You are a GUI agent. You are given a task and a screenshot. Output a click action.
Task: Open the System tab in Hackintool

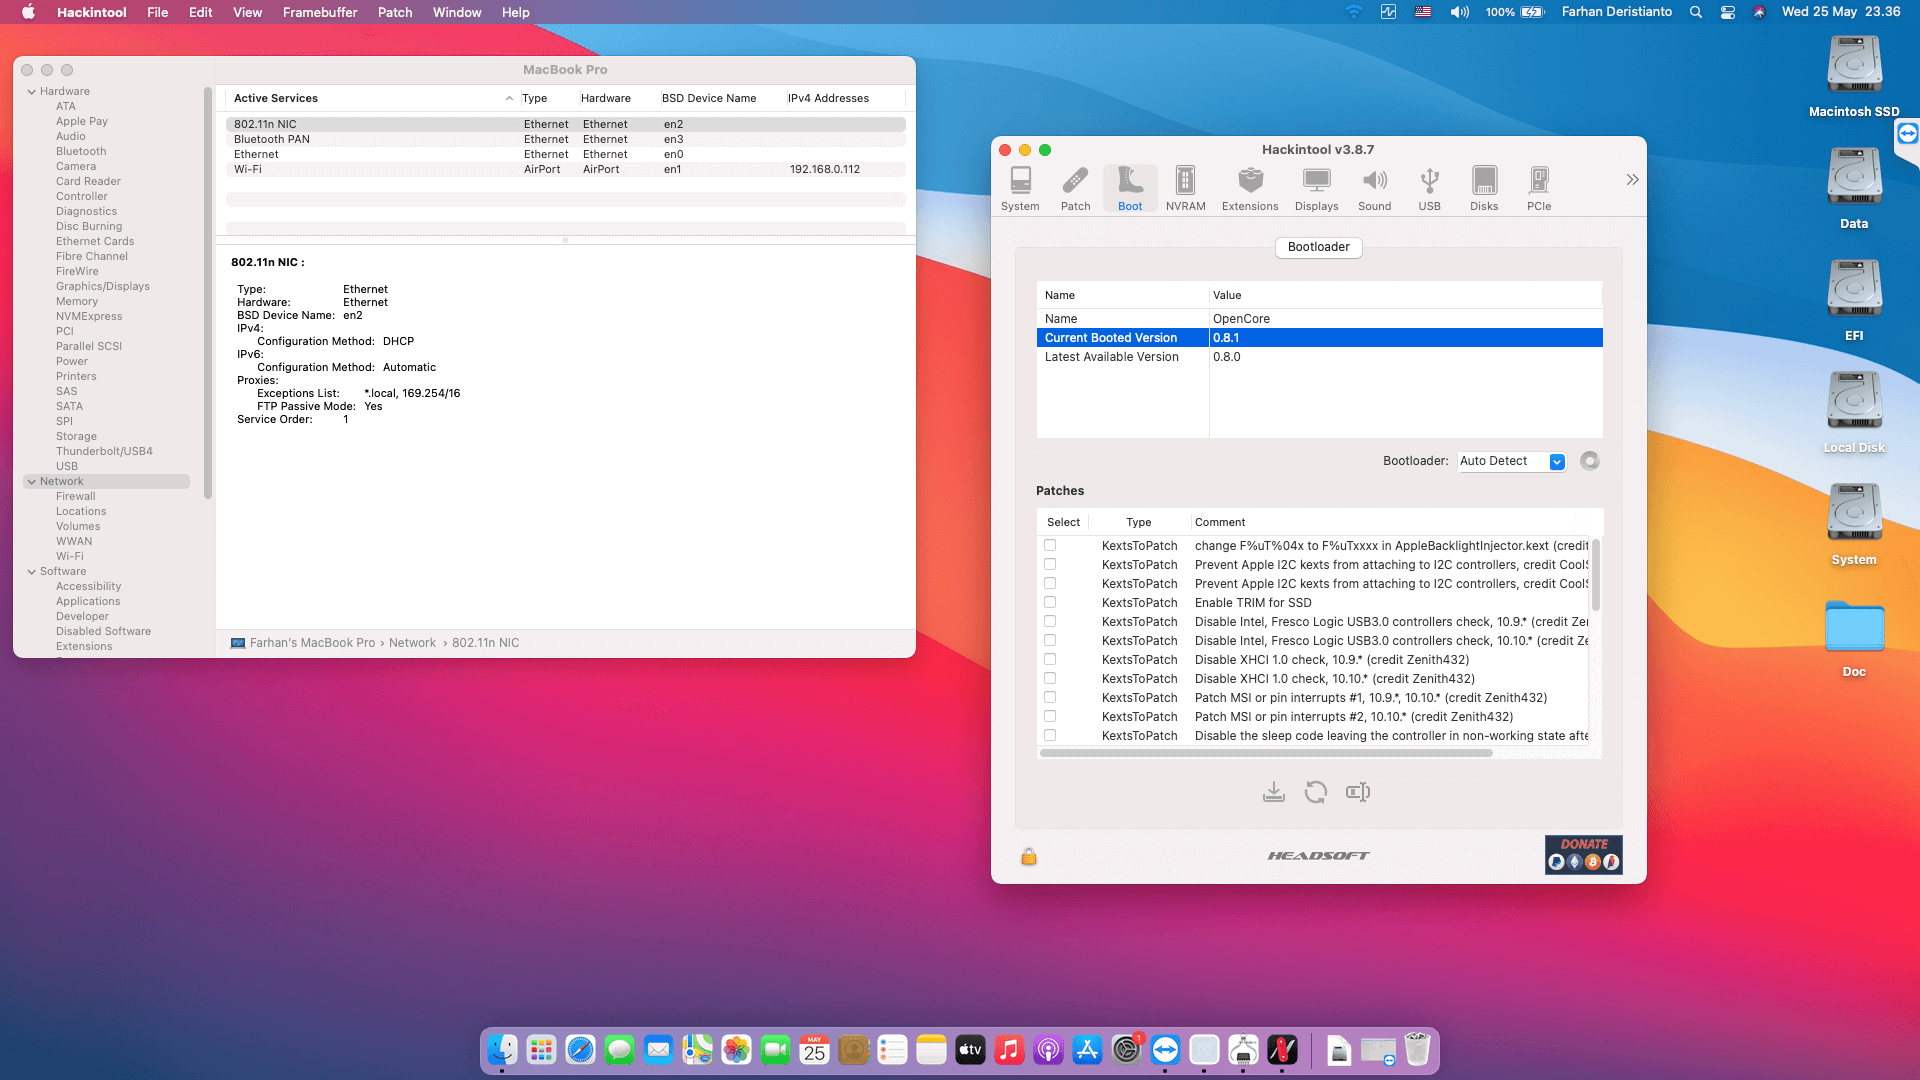[x=1020, y=187]
